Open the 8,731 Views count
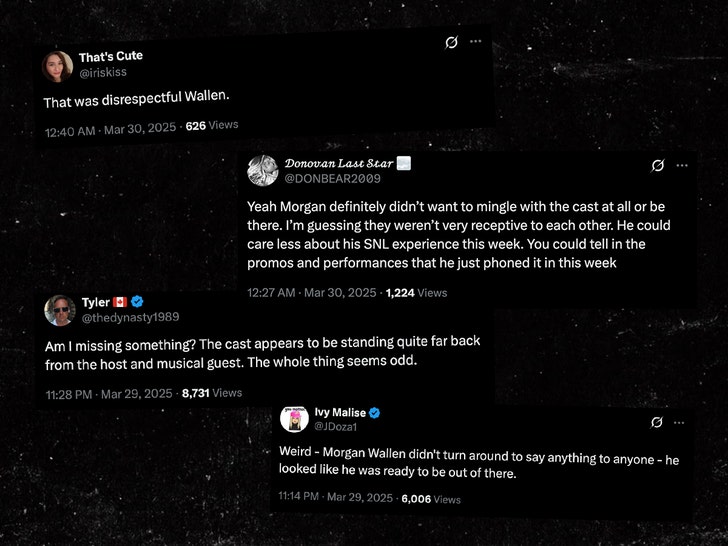Screen dimensions: 728x546 point(212,394)
